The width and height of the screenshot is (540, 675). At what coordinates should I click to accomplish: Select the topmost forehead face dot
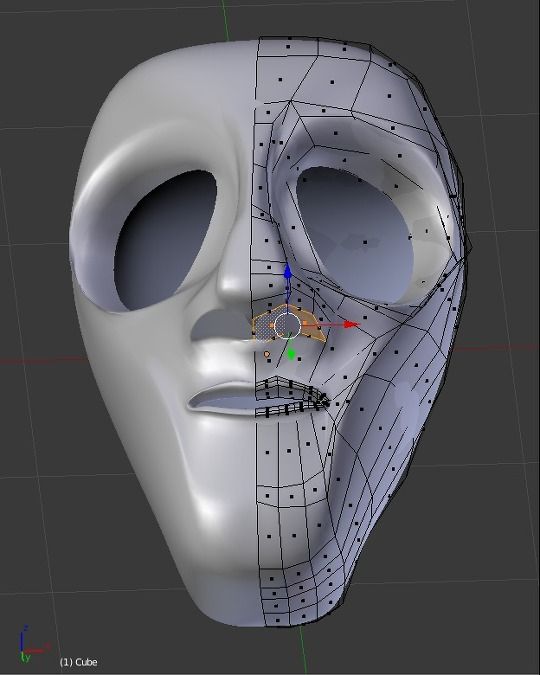point(288,46)
